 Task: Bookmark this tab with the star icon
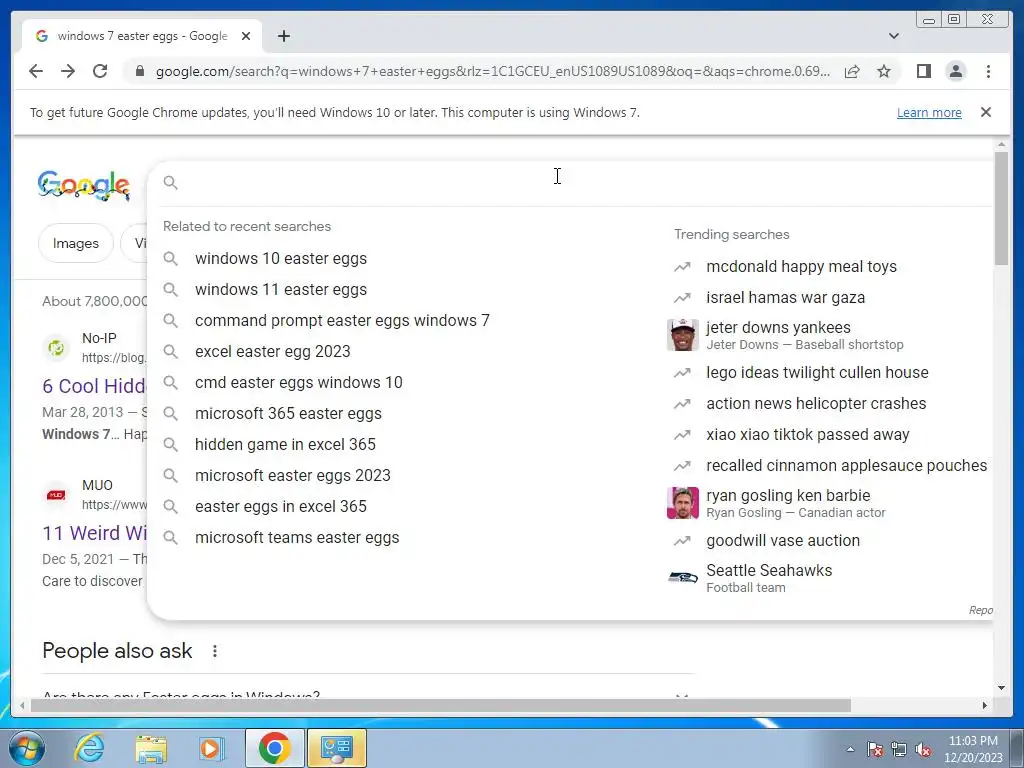click(x=884, y=71)
